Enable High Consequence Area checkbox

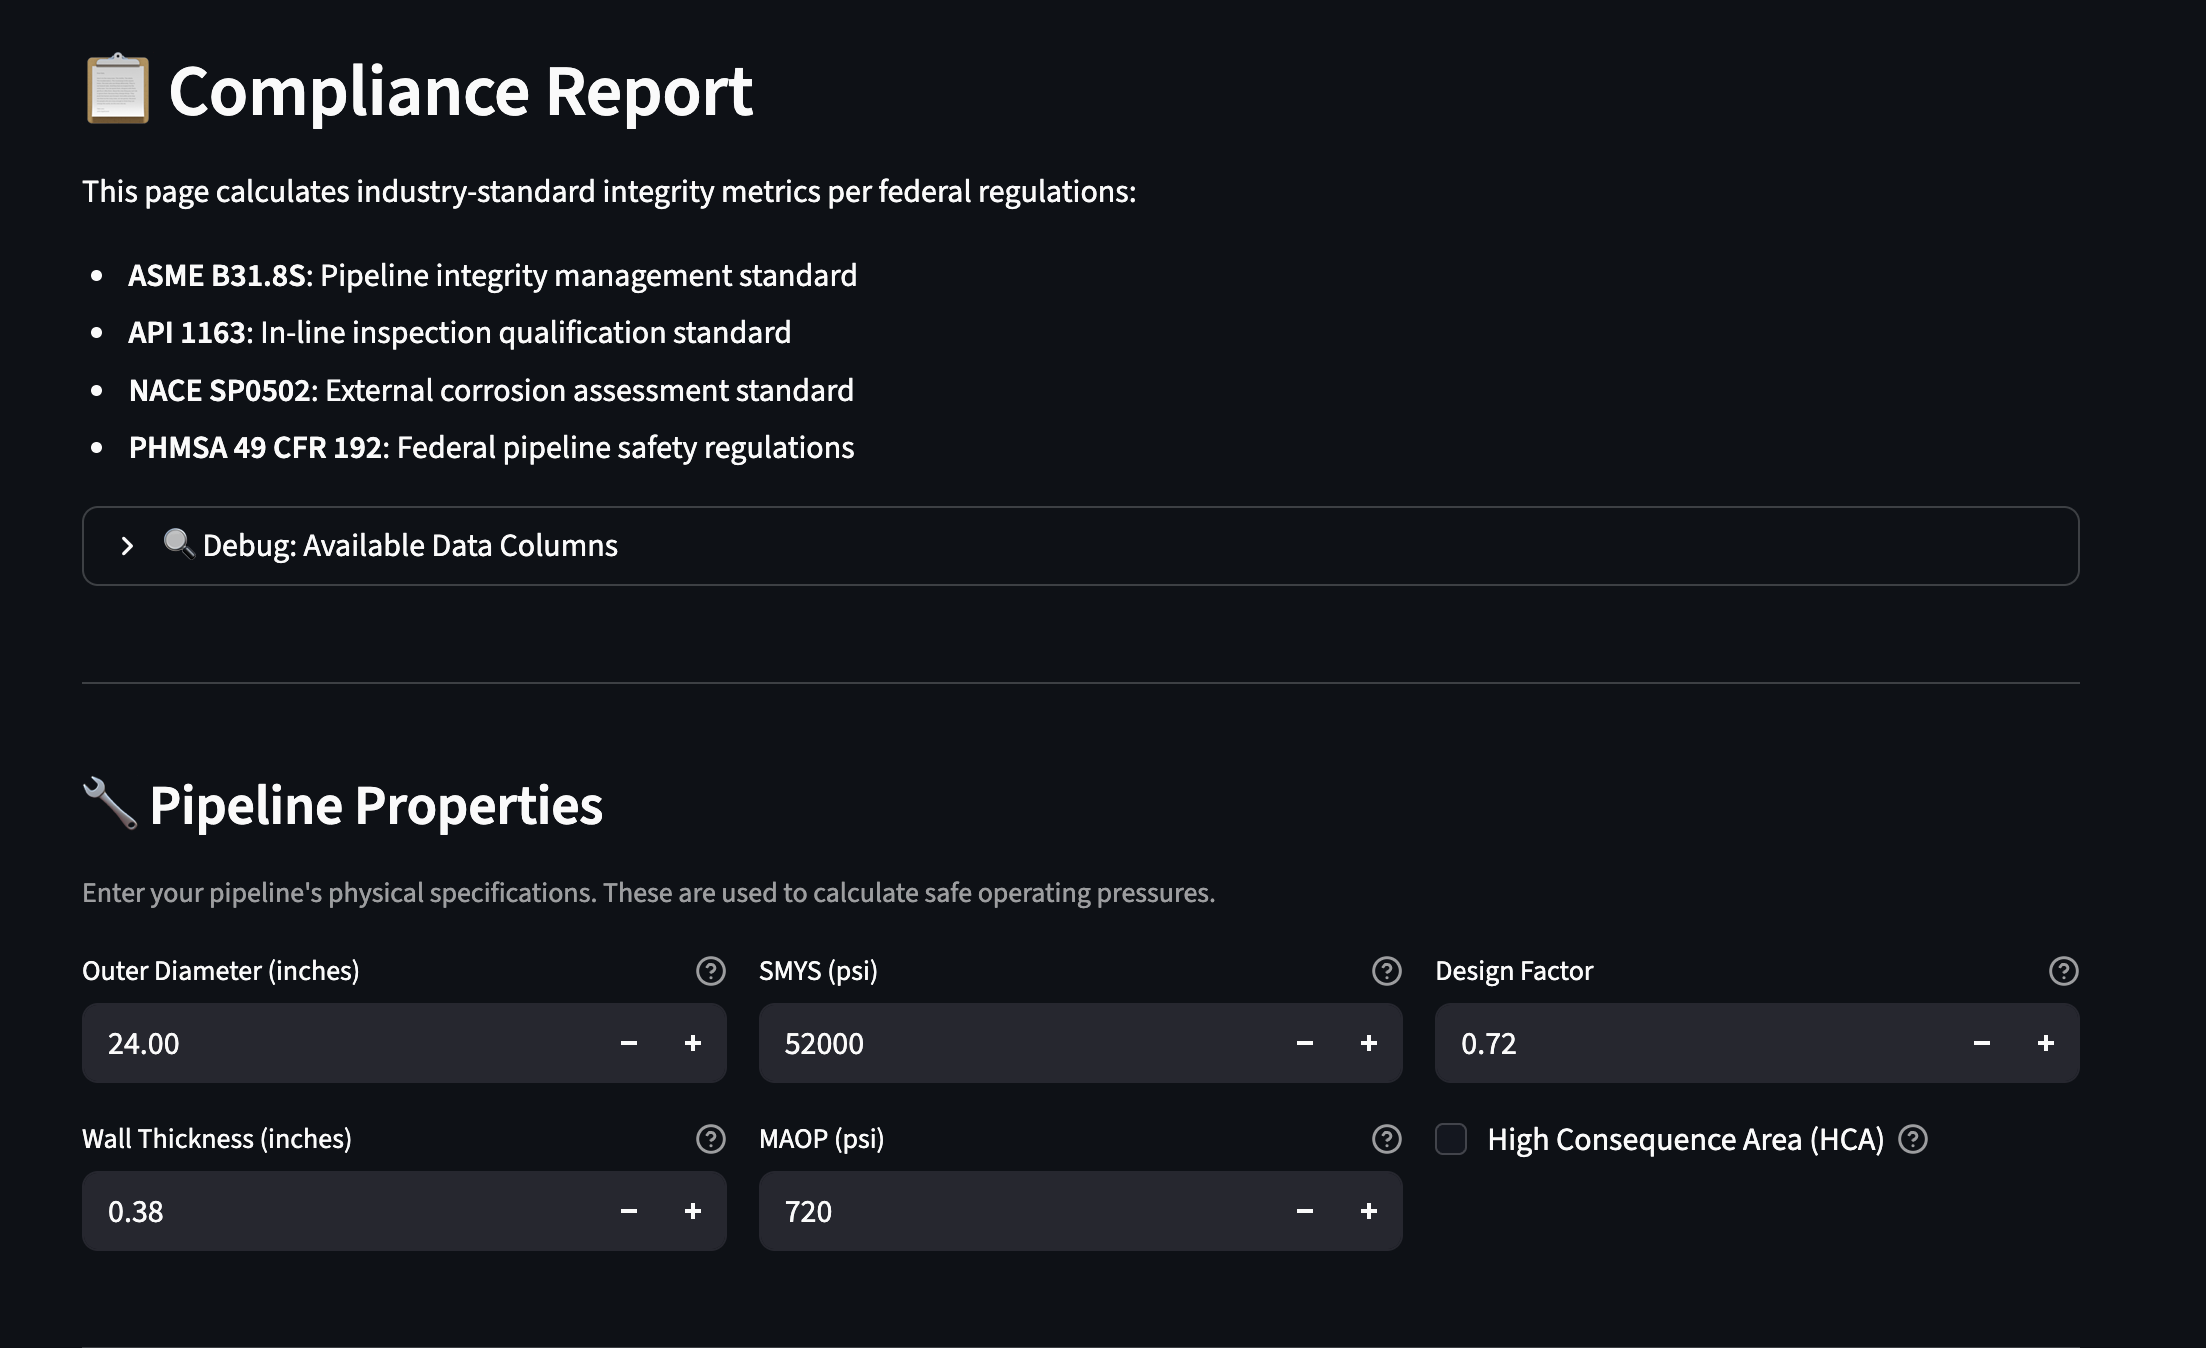point(1451,1139)
